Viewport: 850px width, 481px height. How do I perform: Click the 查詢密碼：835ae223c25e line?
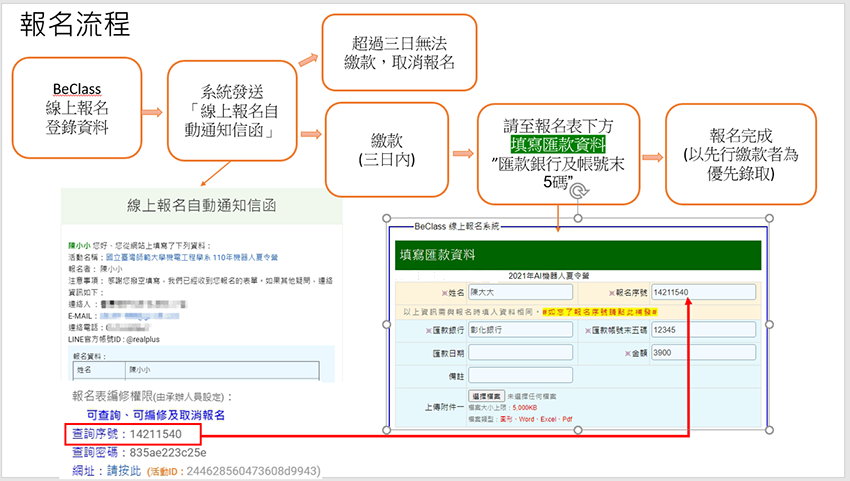[139, 452]
